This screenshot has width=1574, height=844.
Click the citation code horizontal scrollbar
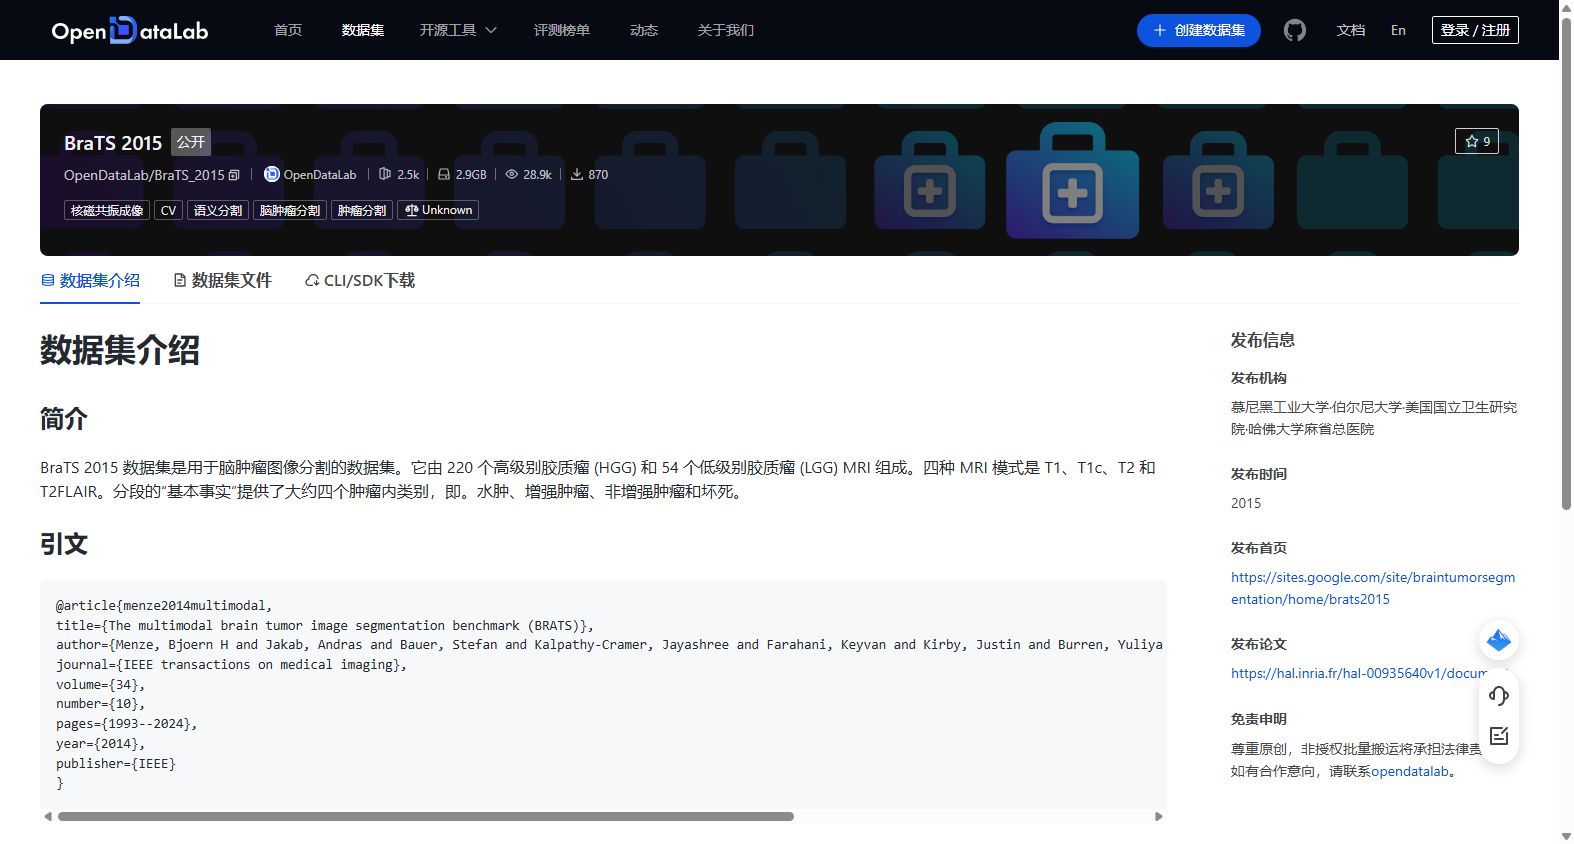click(x=426, y=817)
